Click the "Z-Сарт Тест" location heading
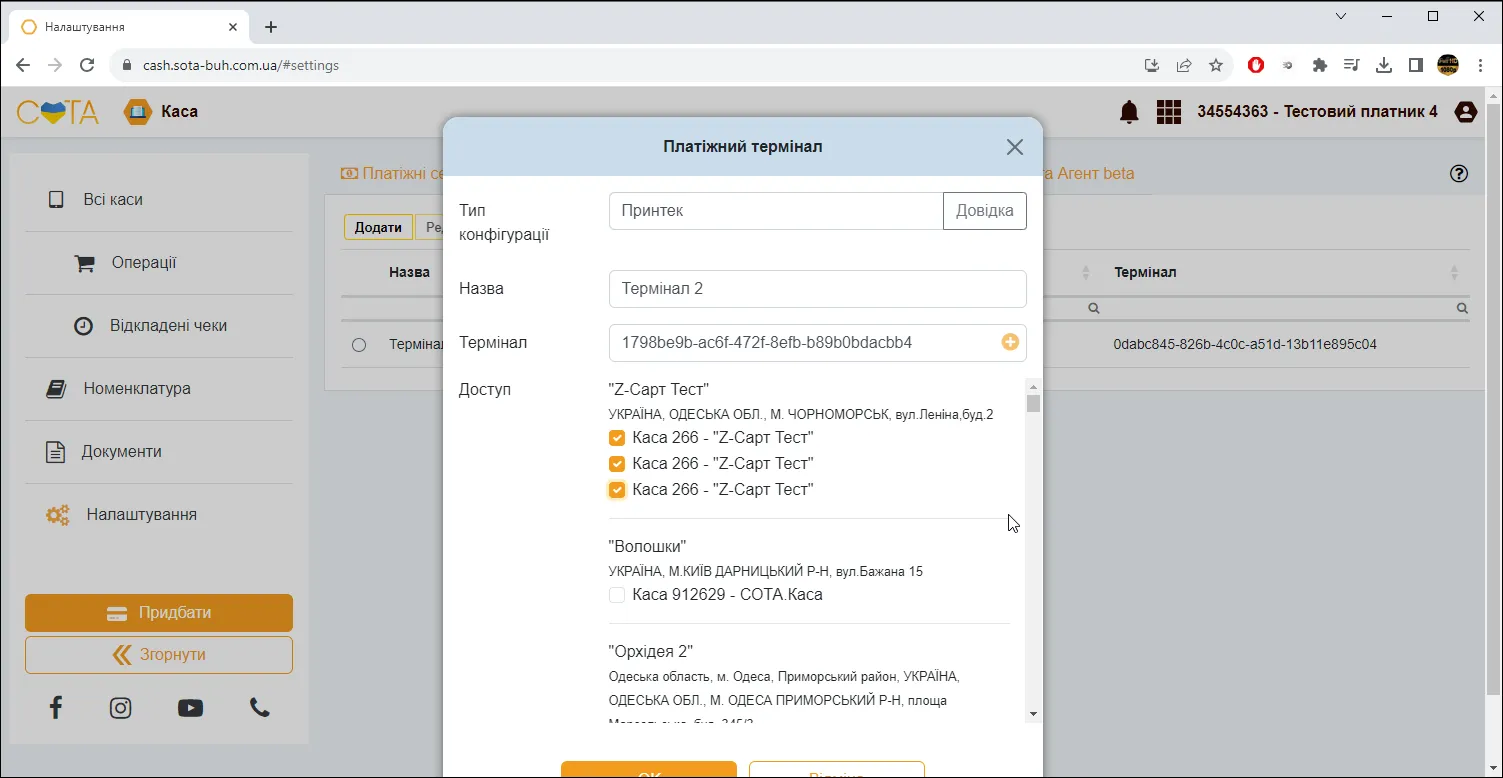Image resolution: width=1503 pixels, height=778 pixels. click(x=658, y=389)
